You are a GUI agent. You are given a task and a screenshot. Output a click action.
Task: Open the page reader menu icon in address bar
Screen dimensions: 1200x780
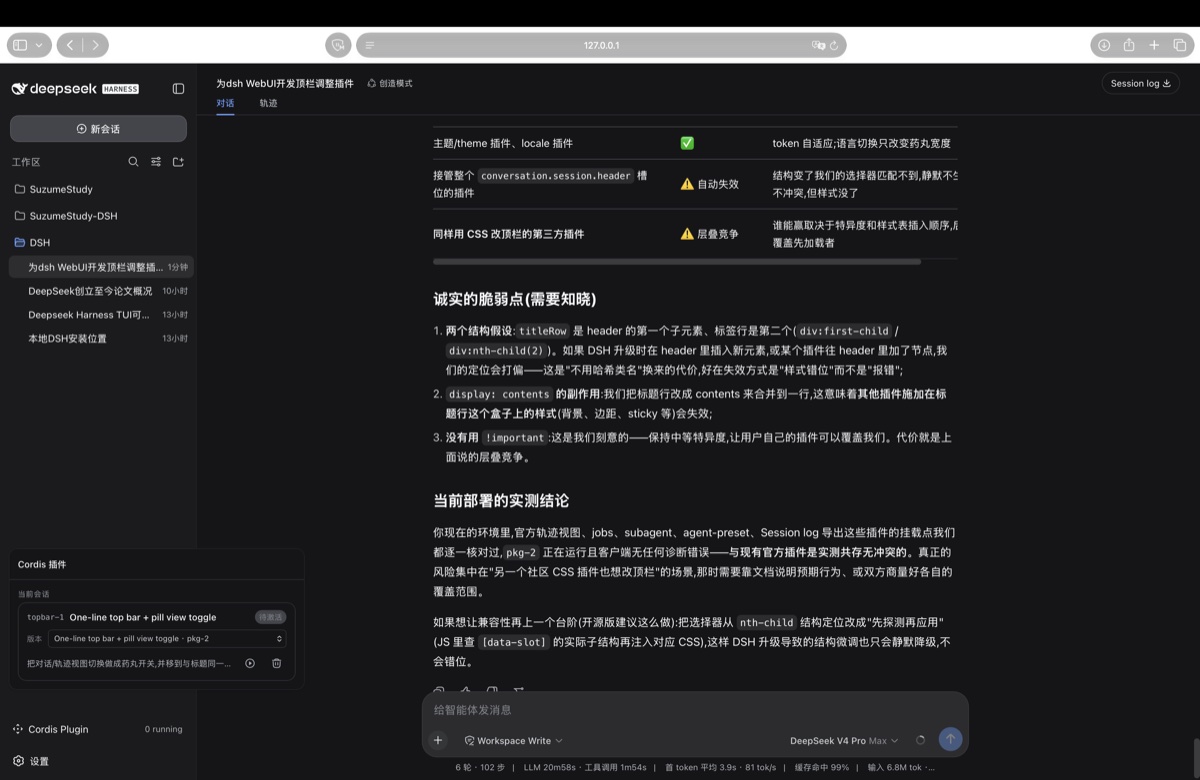[370, 45]
